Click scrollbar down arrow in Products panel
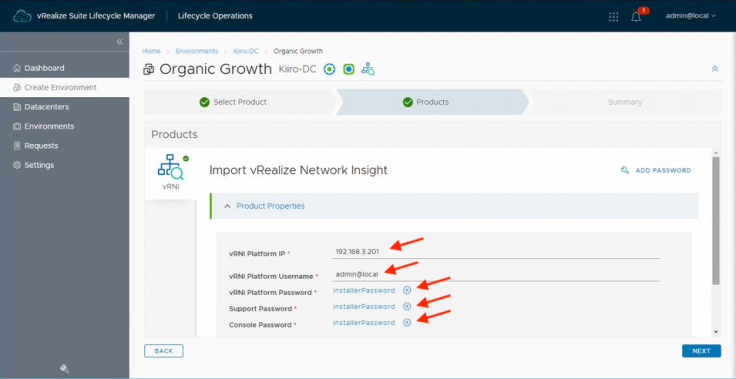The image size is (736, 379). tap(716, 332)
